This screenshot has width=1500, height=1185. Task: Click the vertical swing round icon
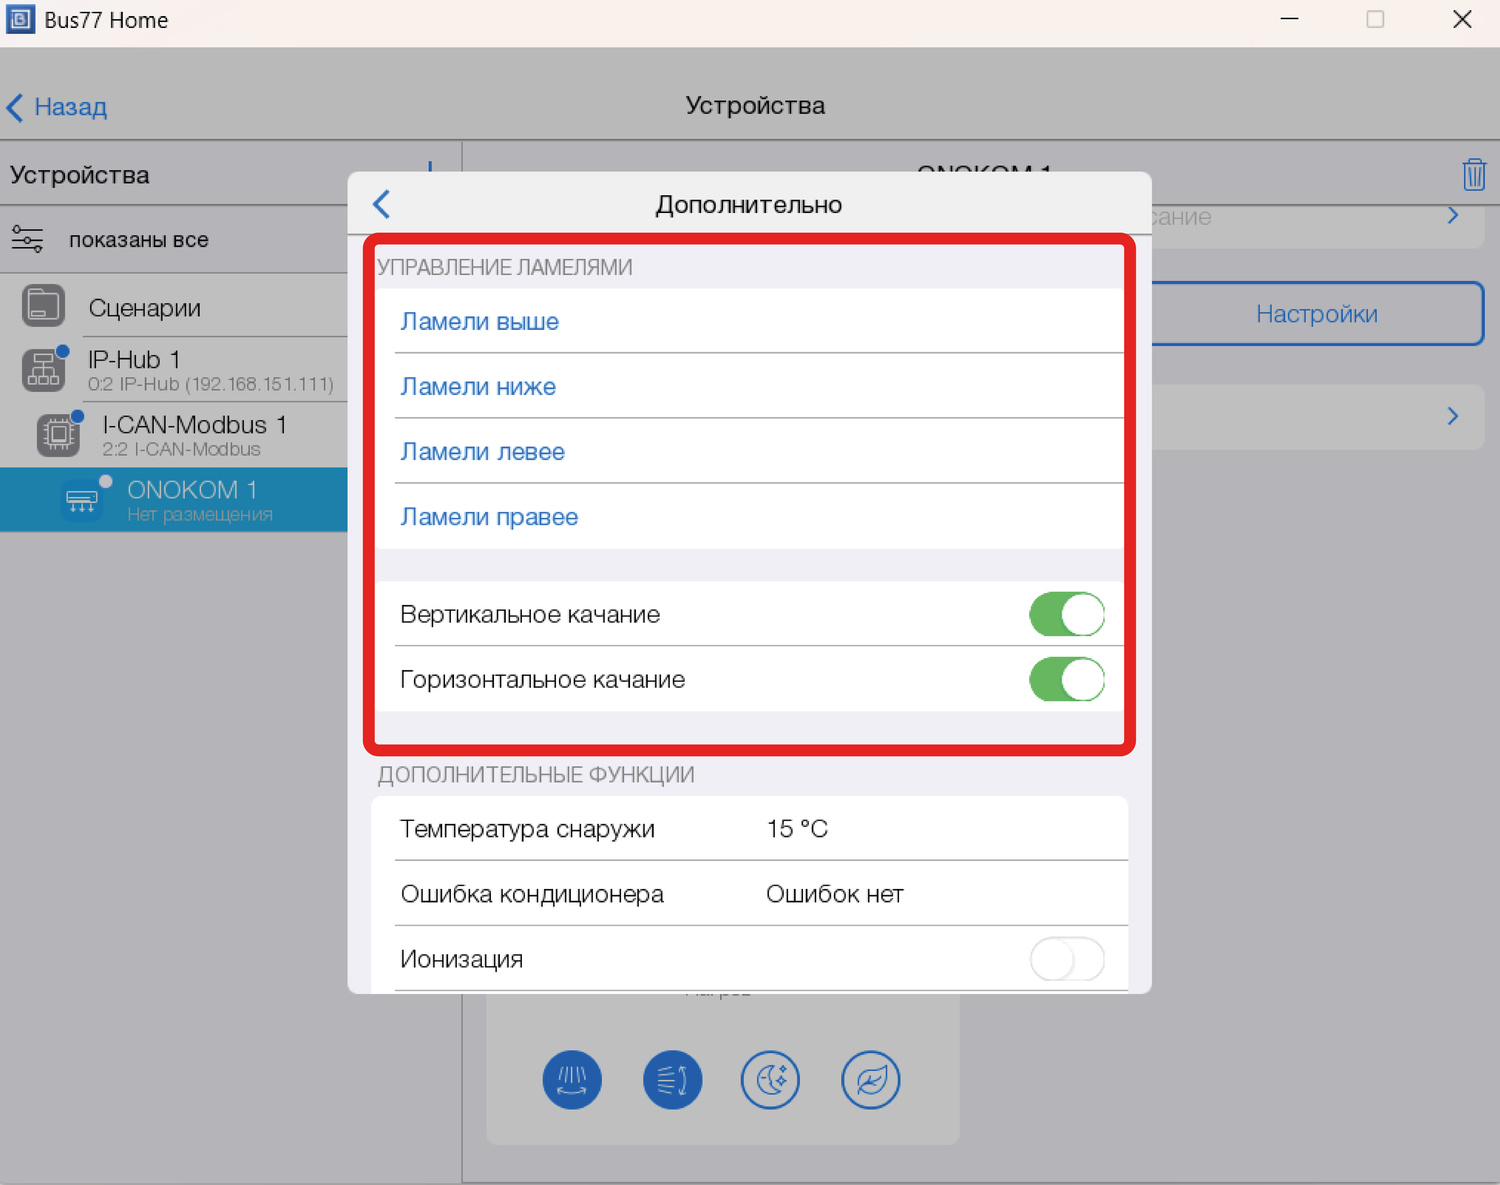[572, 1080]
